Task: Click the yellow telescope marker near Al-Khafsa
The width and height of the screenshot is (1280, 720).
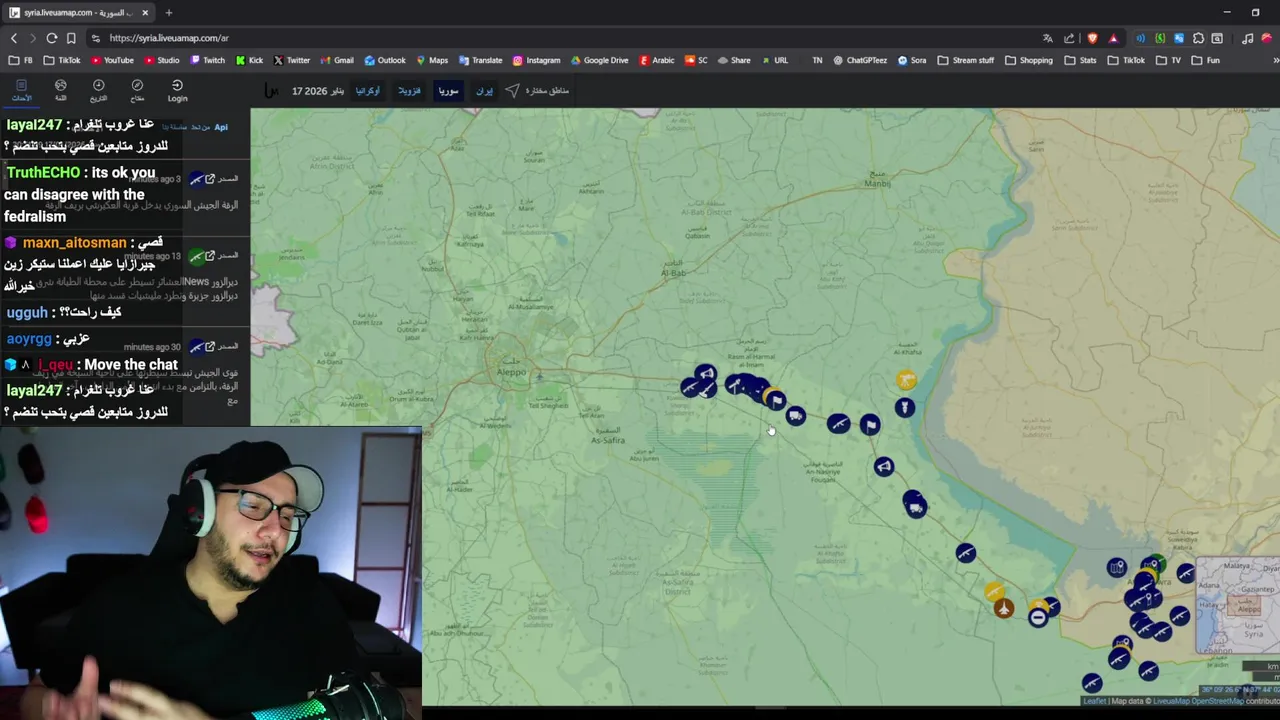Action: pyautogui.click(x=906, y=380)
